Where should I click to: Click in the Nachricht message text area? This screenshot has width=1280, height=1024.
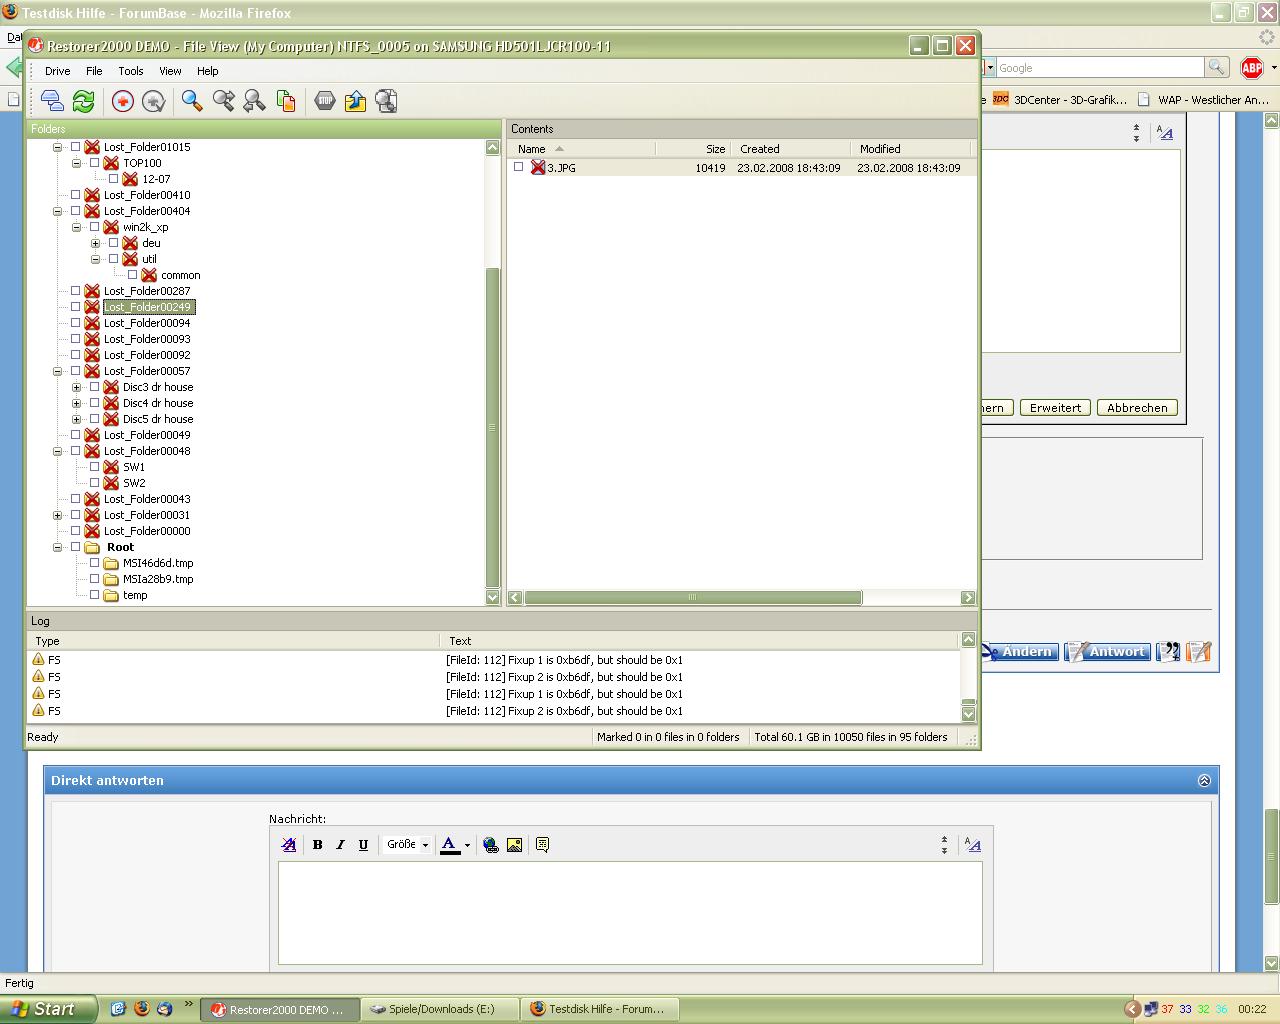point(630,913)
